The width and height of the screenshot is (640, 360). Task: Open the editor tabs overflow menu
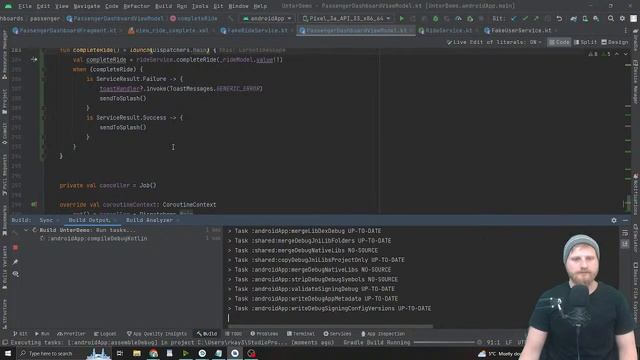pos(625,31)
